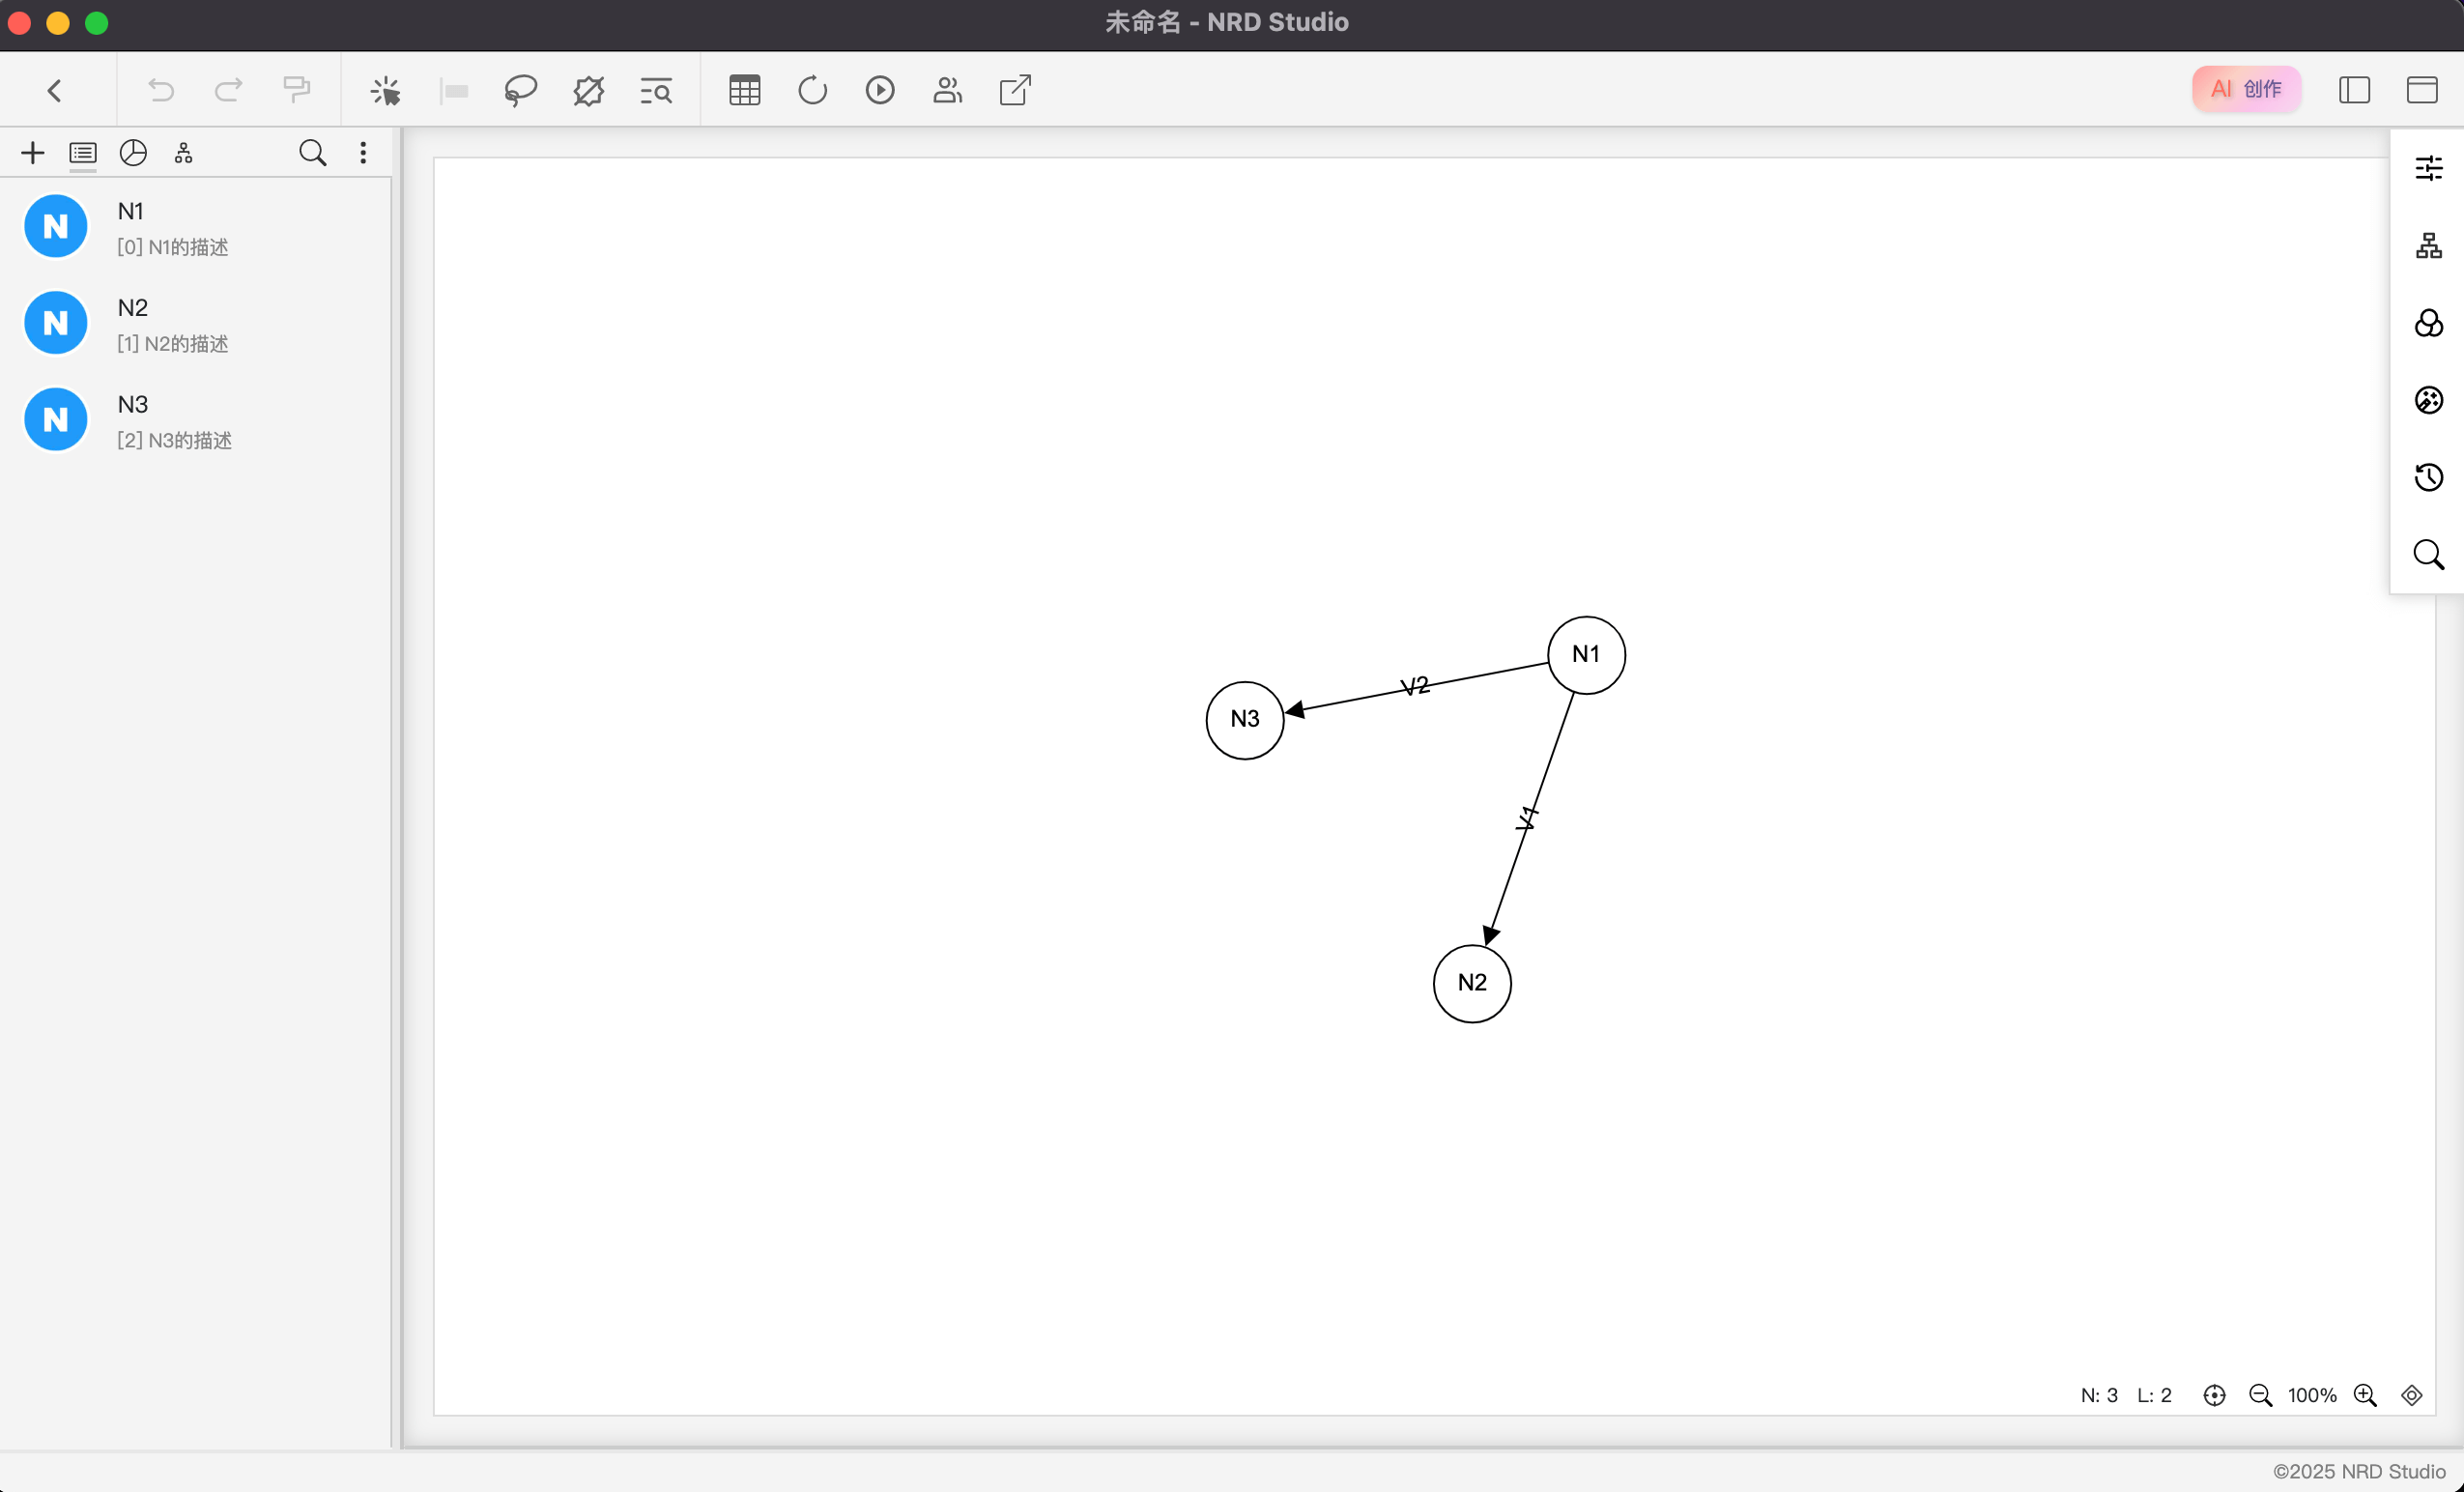Click the zoom in magnifier icon

tap(2365, 1395)
